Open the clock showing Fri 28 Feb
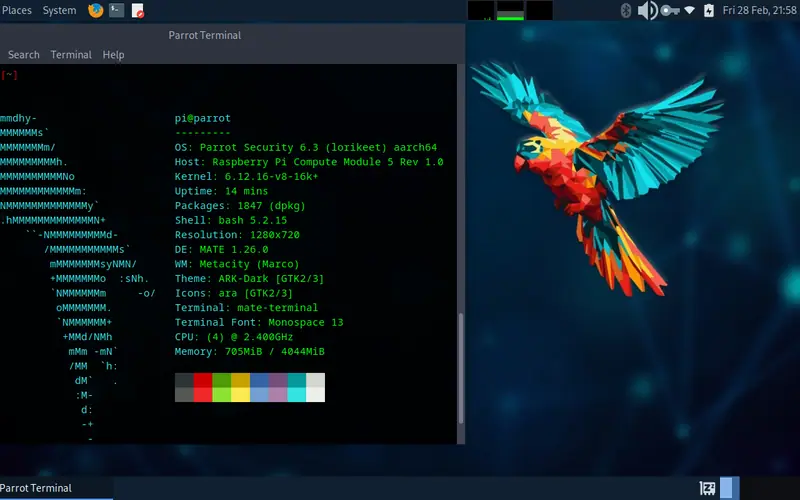This screenshot has width=800, height=500. pos(759,10)
